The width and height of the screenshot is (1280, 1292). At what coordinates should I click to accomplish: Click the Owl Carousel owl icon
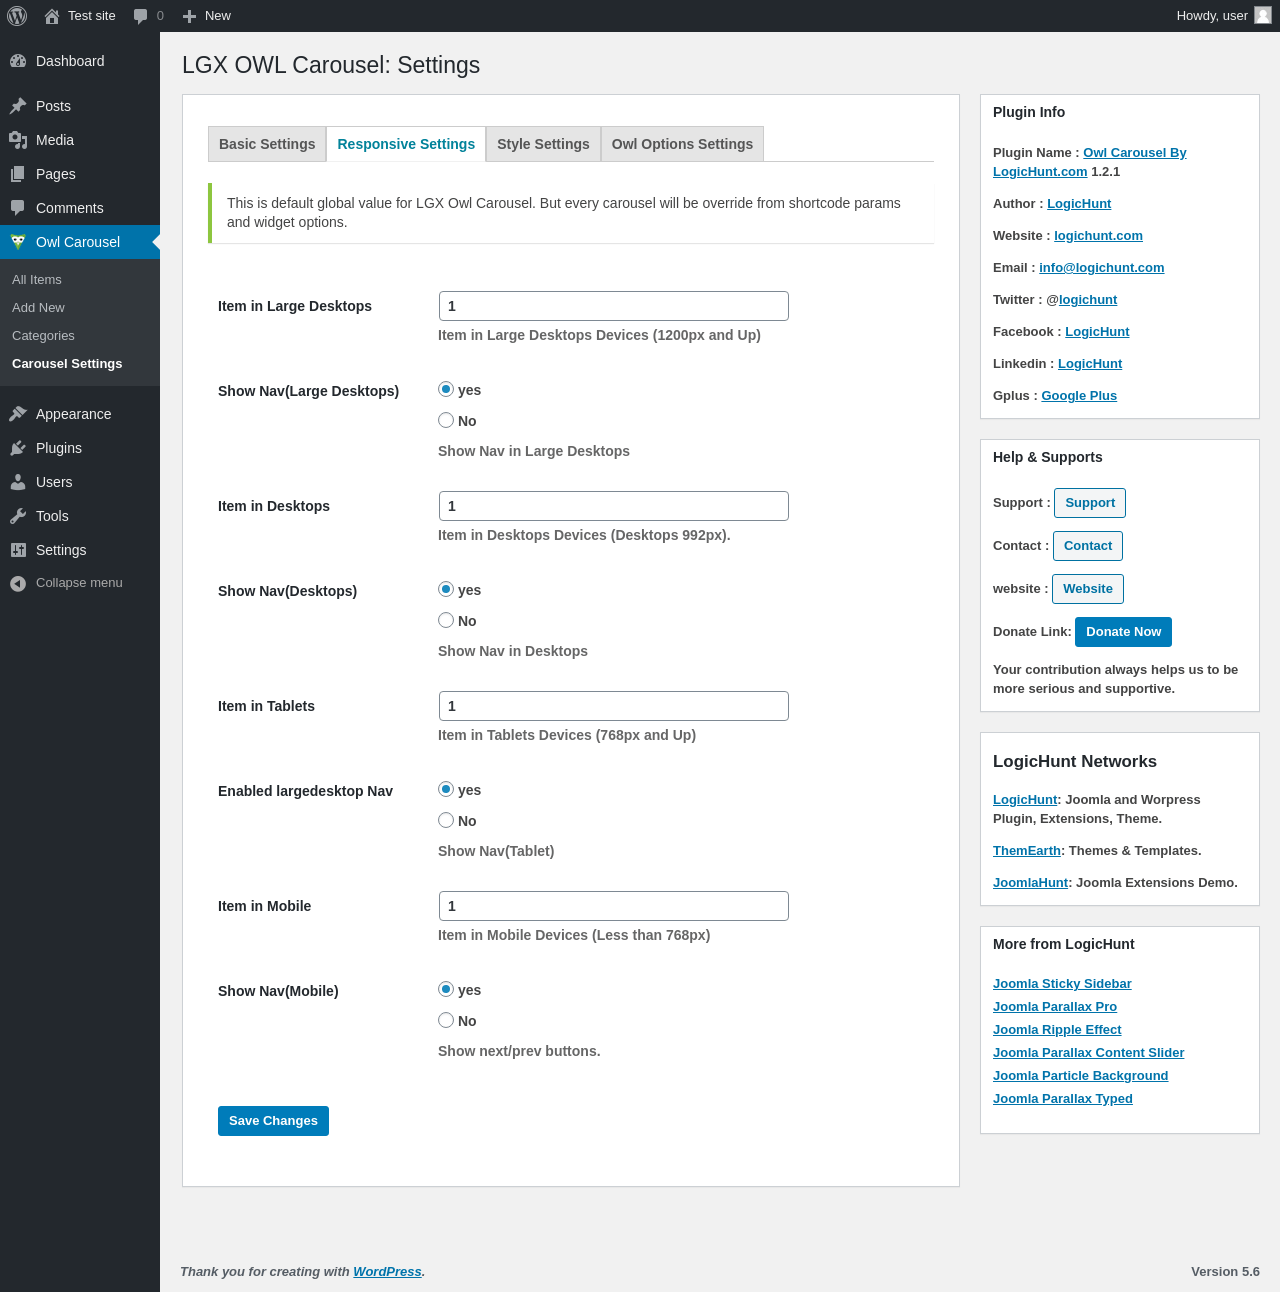[18, 242]
